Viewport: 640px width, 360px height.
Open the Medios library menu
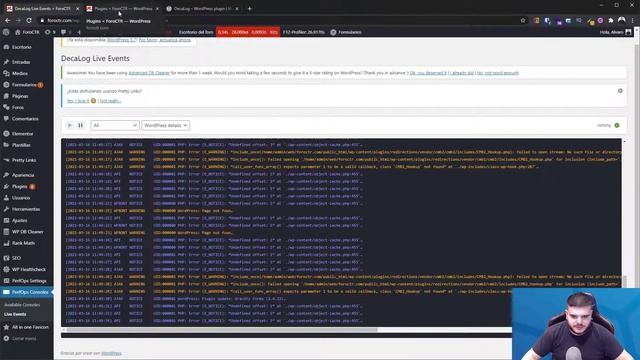tap(20, 73)
